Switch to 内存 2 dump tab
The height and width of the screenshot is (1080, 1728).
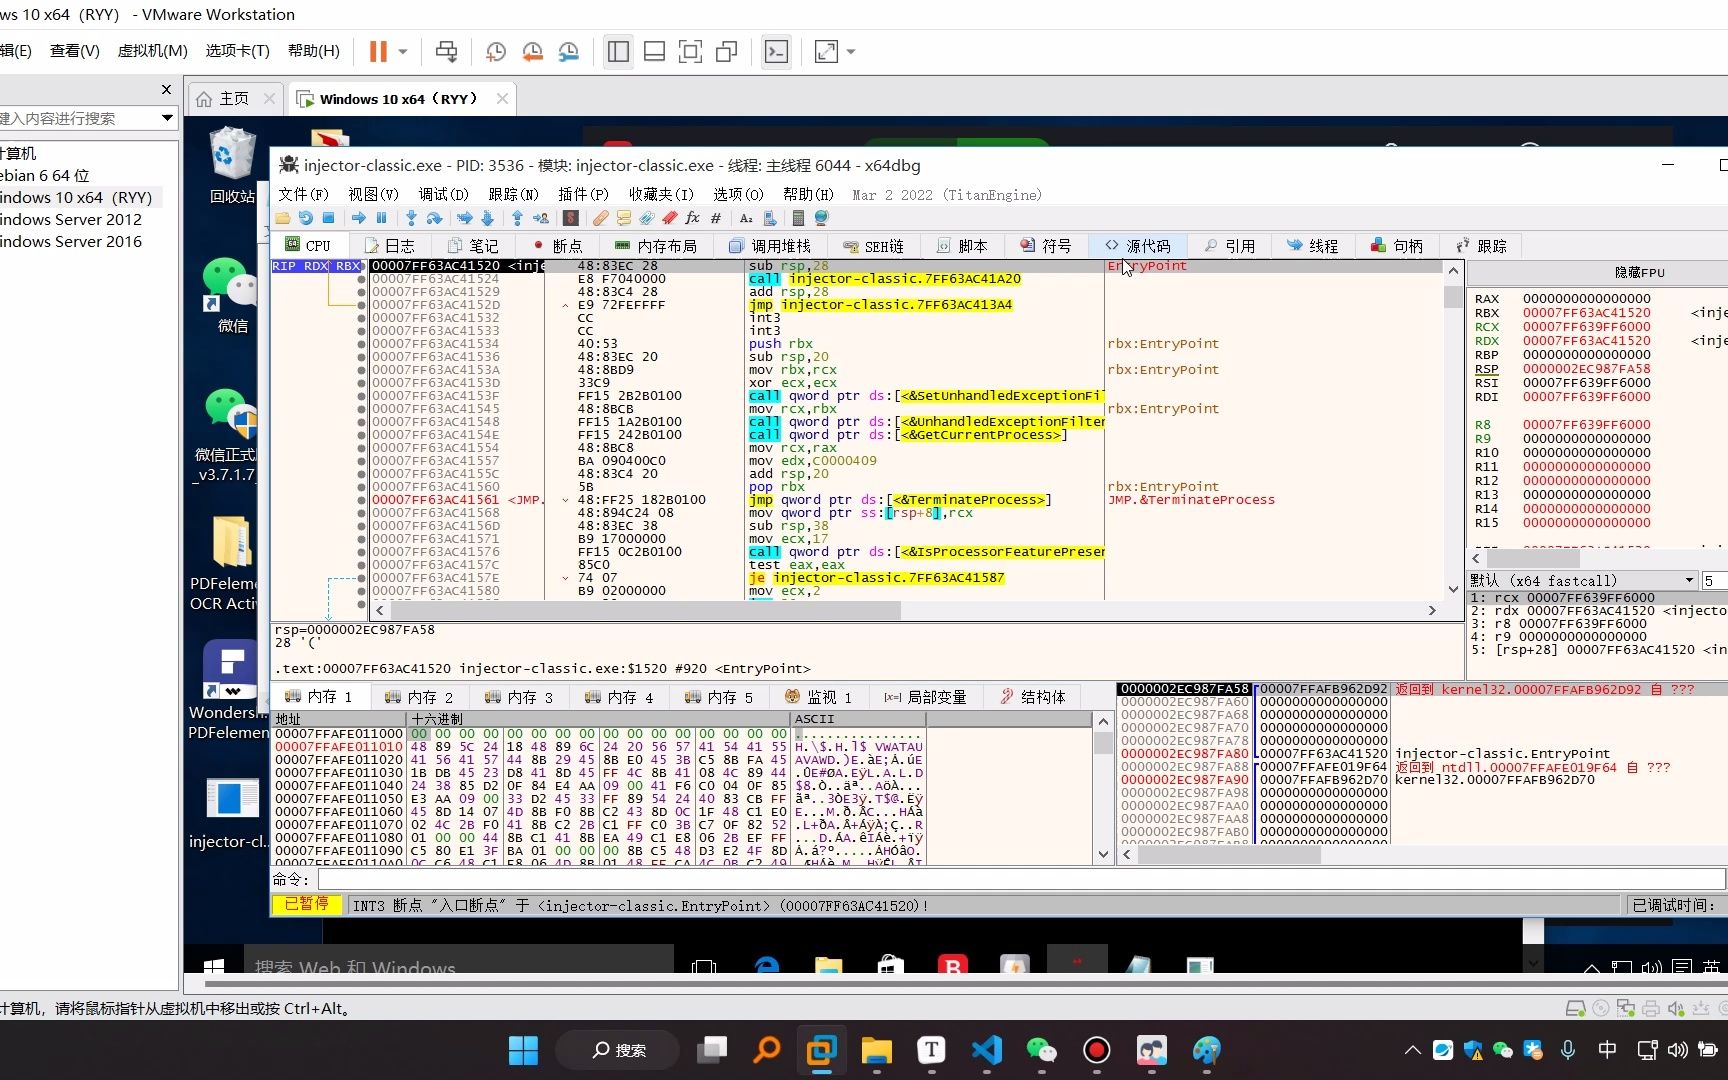420,697
